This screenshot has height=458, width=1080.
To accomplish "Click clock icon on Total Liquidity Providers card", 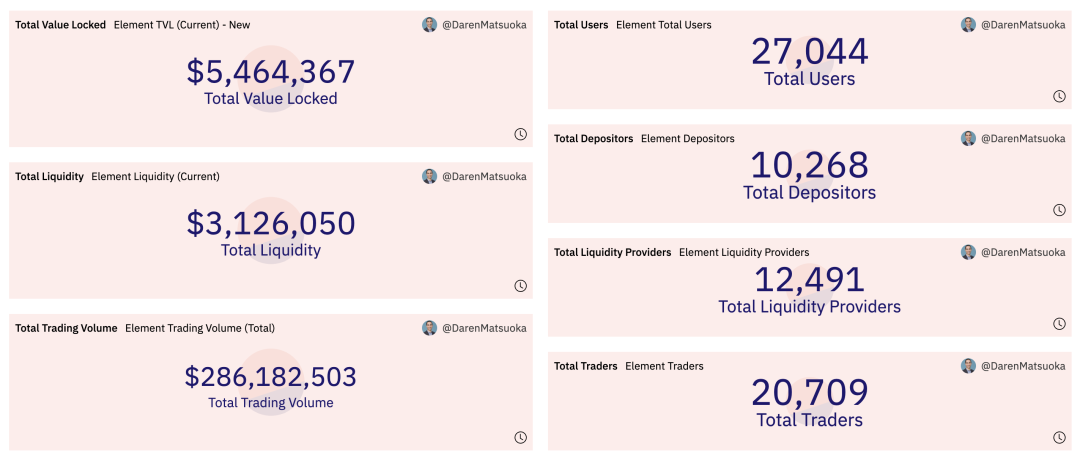I will click(1059, 324).
